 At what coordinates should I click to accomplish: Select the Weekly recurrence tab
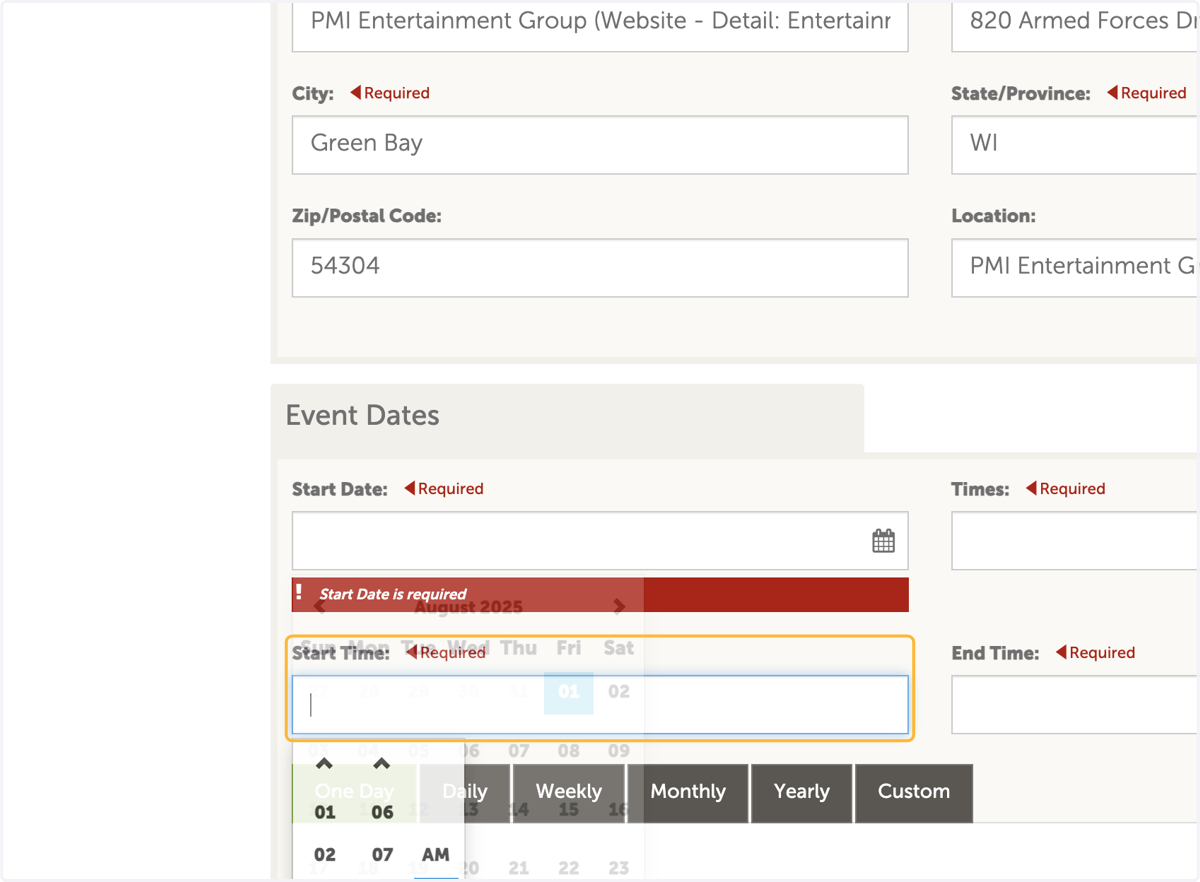tap(569, 792)
